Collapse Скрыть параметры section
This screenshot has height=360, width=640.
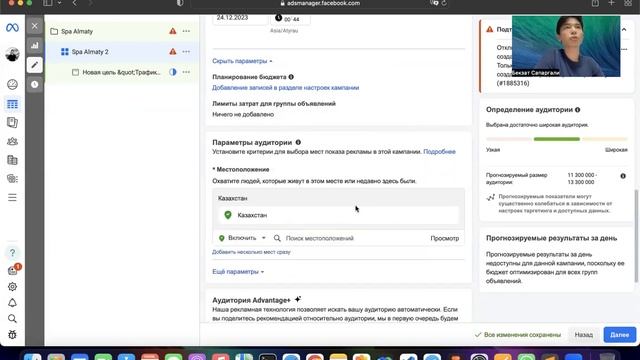tap(242, 61)
